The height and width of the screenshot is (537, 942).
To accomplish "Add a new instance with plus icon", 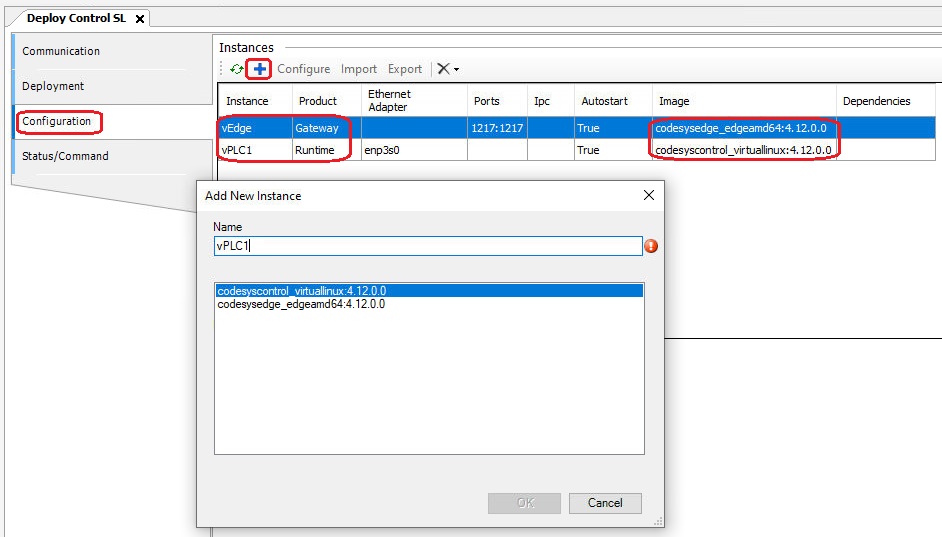I will tap(260, 69).
